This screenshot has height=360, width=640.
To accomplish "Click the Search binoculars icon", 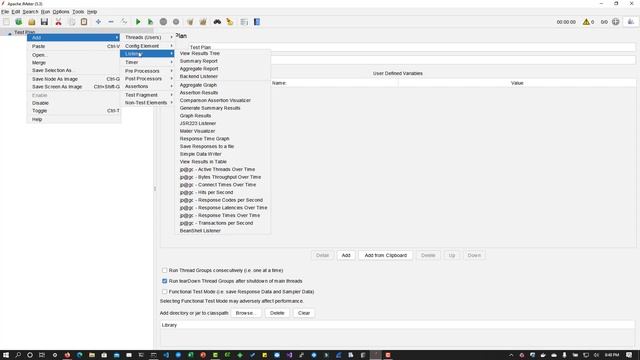I will (217, 22).
